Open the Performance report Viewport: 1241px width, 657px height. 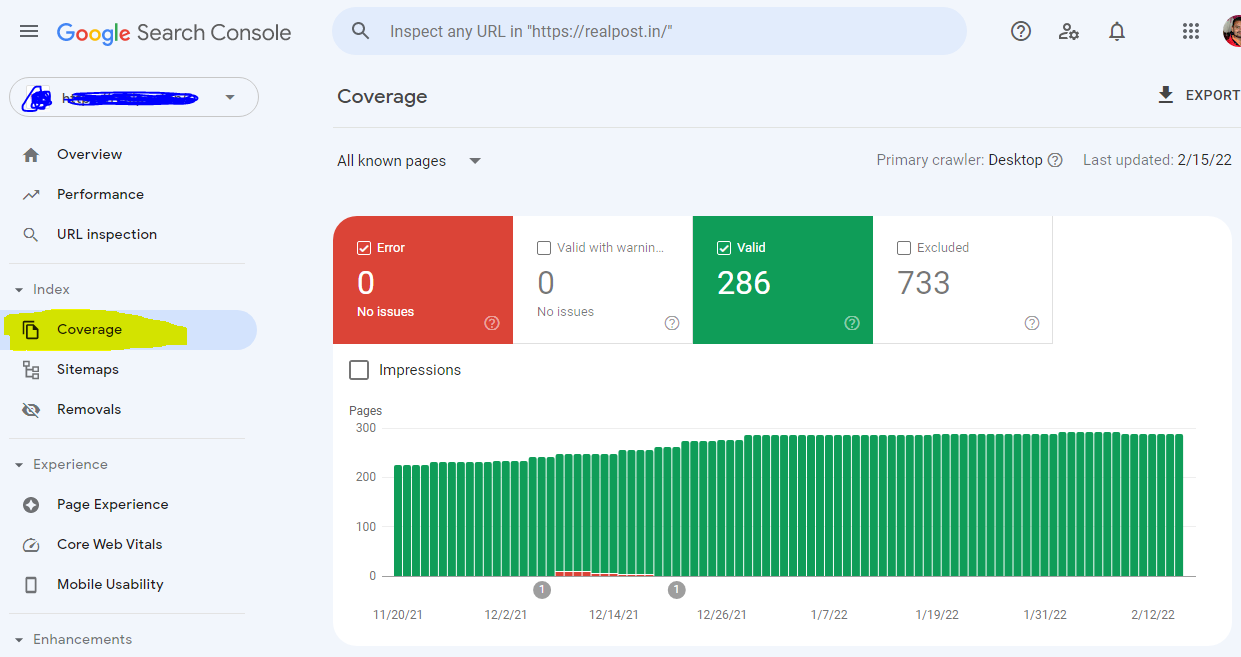coord(100,194)
